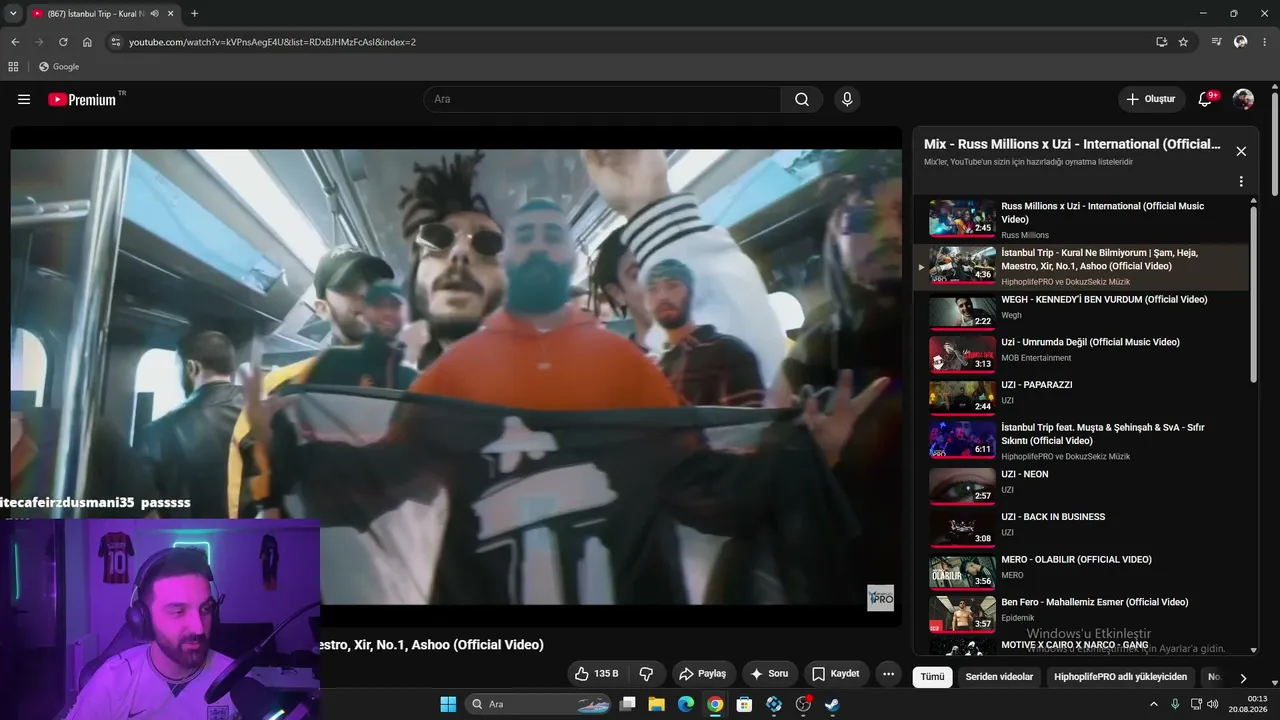Open the YouTube guide hamburger menu
Image resolution: width=1280 pixels, height=720 pixels.
[x=24, y=99]
